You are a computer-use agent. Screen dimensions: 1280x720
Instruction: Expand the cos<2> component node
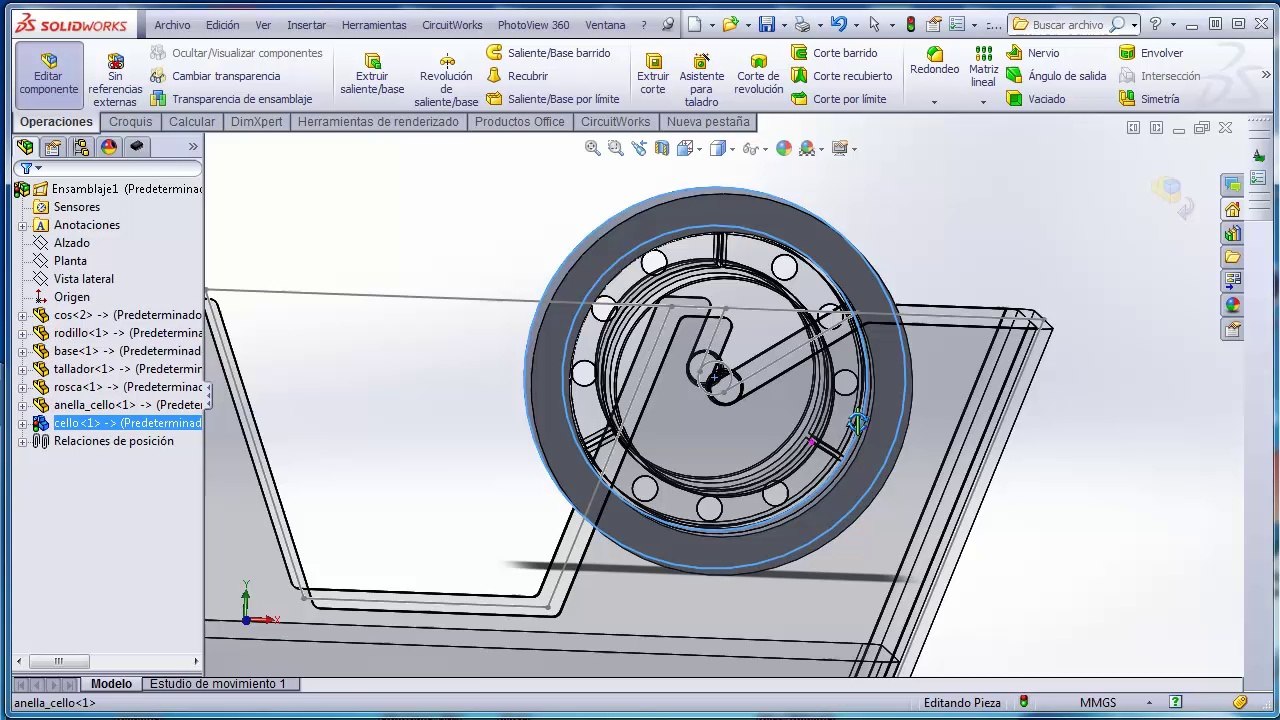point(23,315)
